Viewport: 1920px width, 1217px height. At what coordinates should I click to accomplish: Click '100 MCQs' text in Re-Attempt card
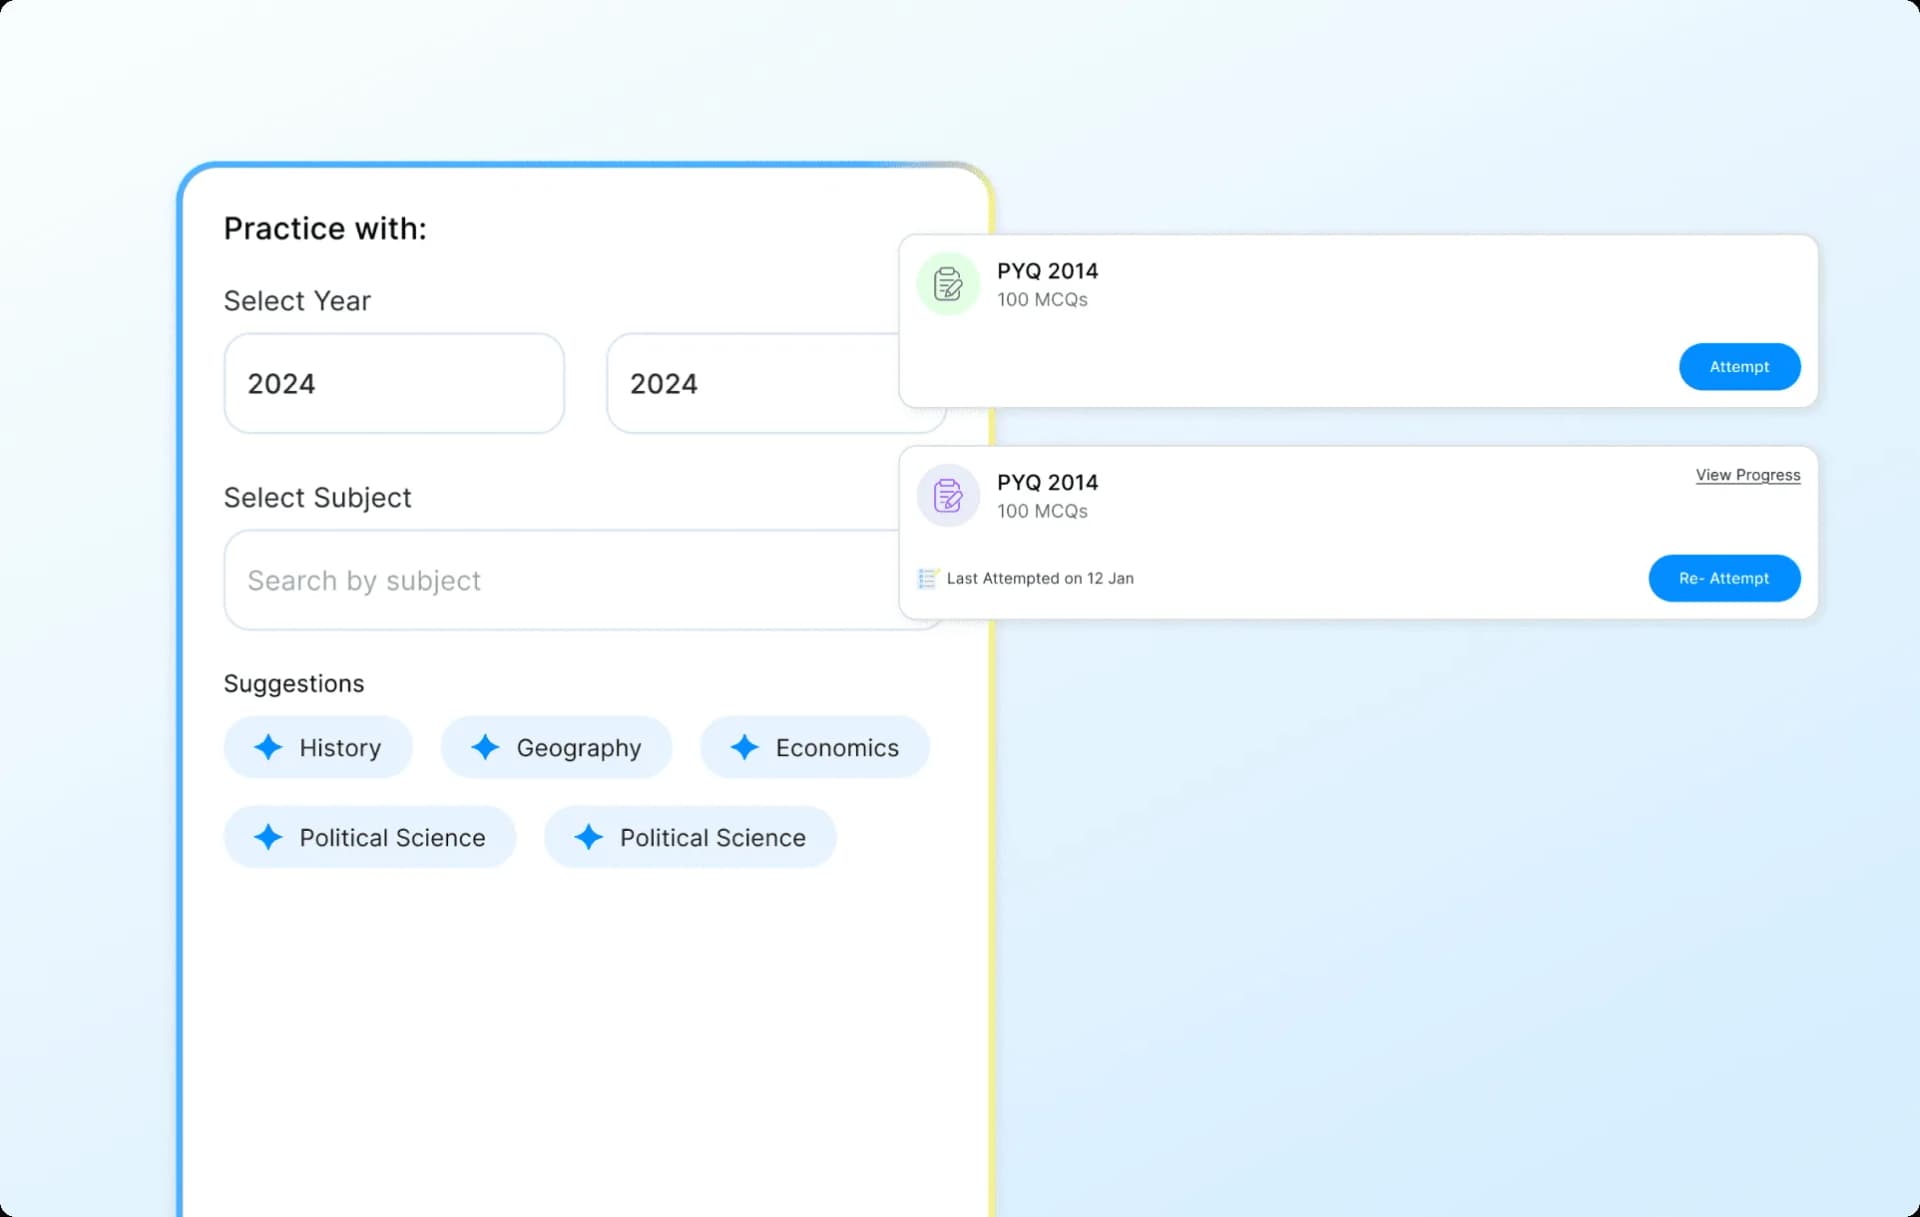point(1042,511)
